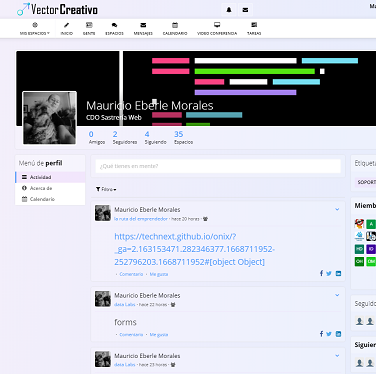This screenshot has height=376, width=376.
Task: Select Acerca de in the profile menu
Action: coord(50,188)
